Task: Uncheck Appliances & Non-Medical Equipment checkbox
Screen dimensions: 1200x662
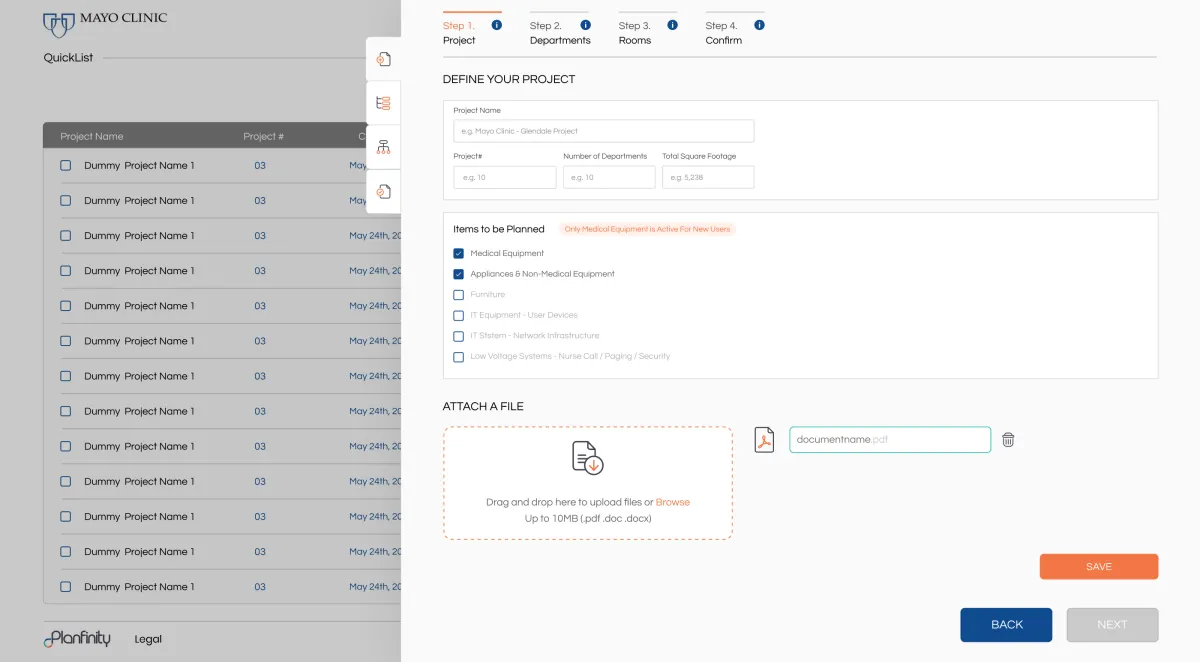Action: tap(459, 274)
